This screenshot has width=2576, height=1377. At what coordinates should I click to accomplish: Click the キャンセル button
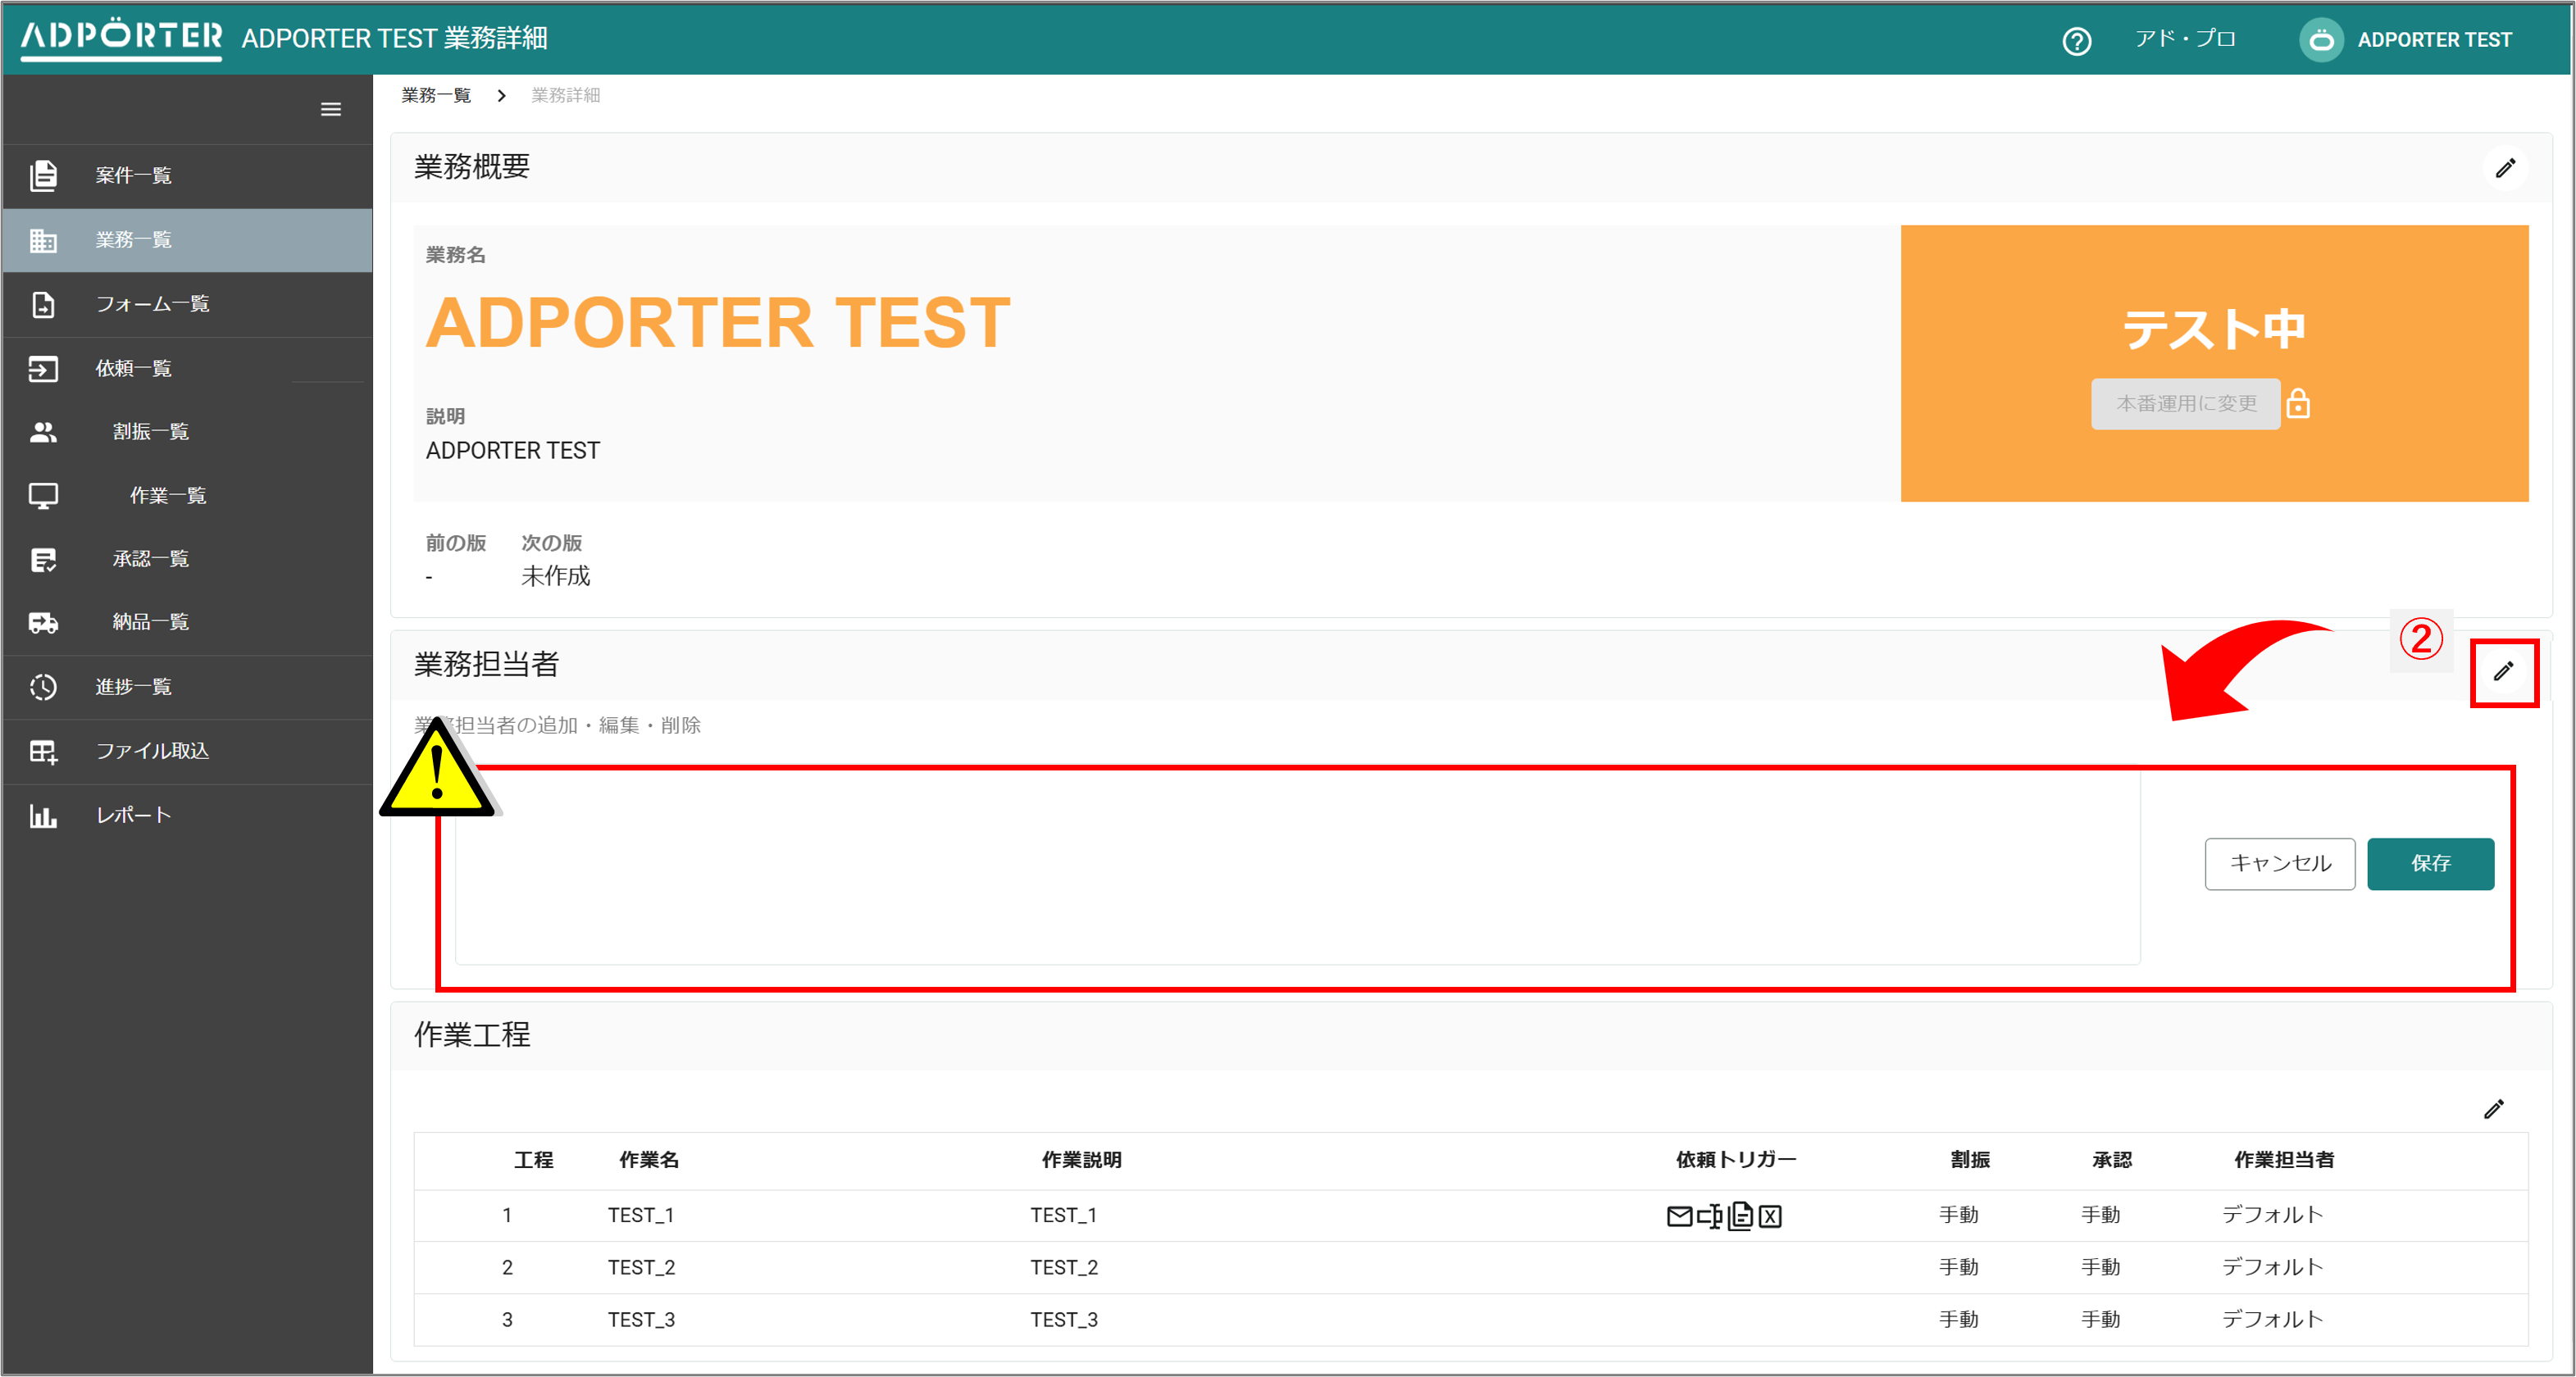(x=2279, y=864)
